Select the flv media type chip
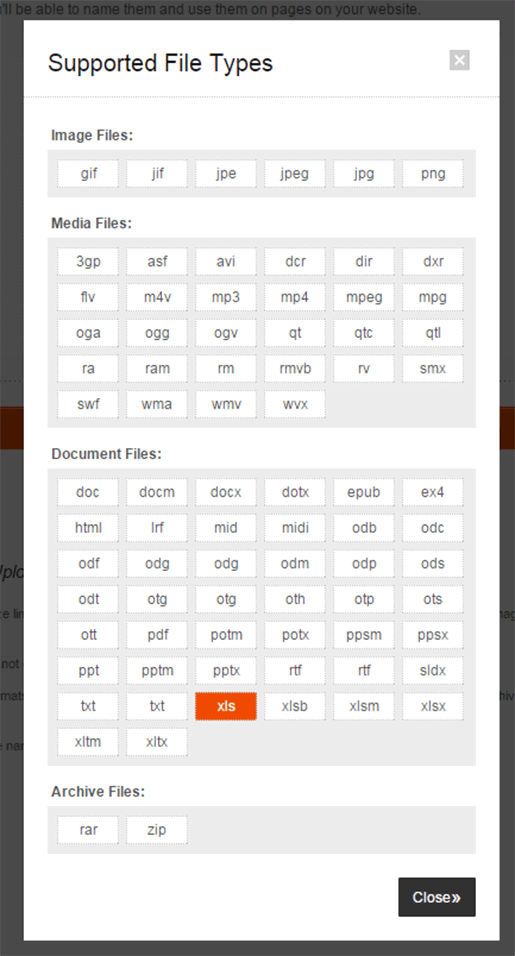This screenshot has width=515, height=956. pyautogui.click(x=88, y=297)
